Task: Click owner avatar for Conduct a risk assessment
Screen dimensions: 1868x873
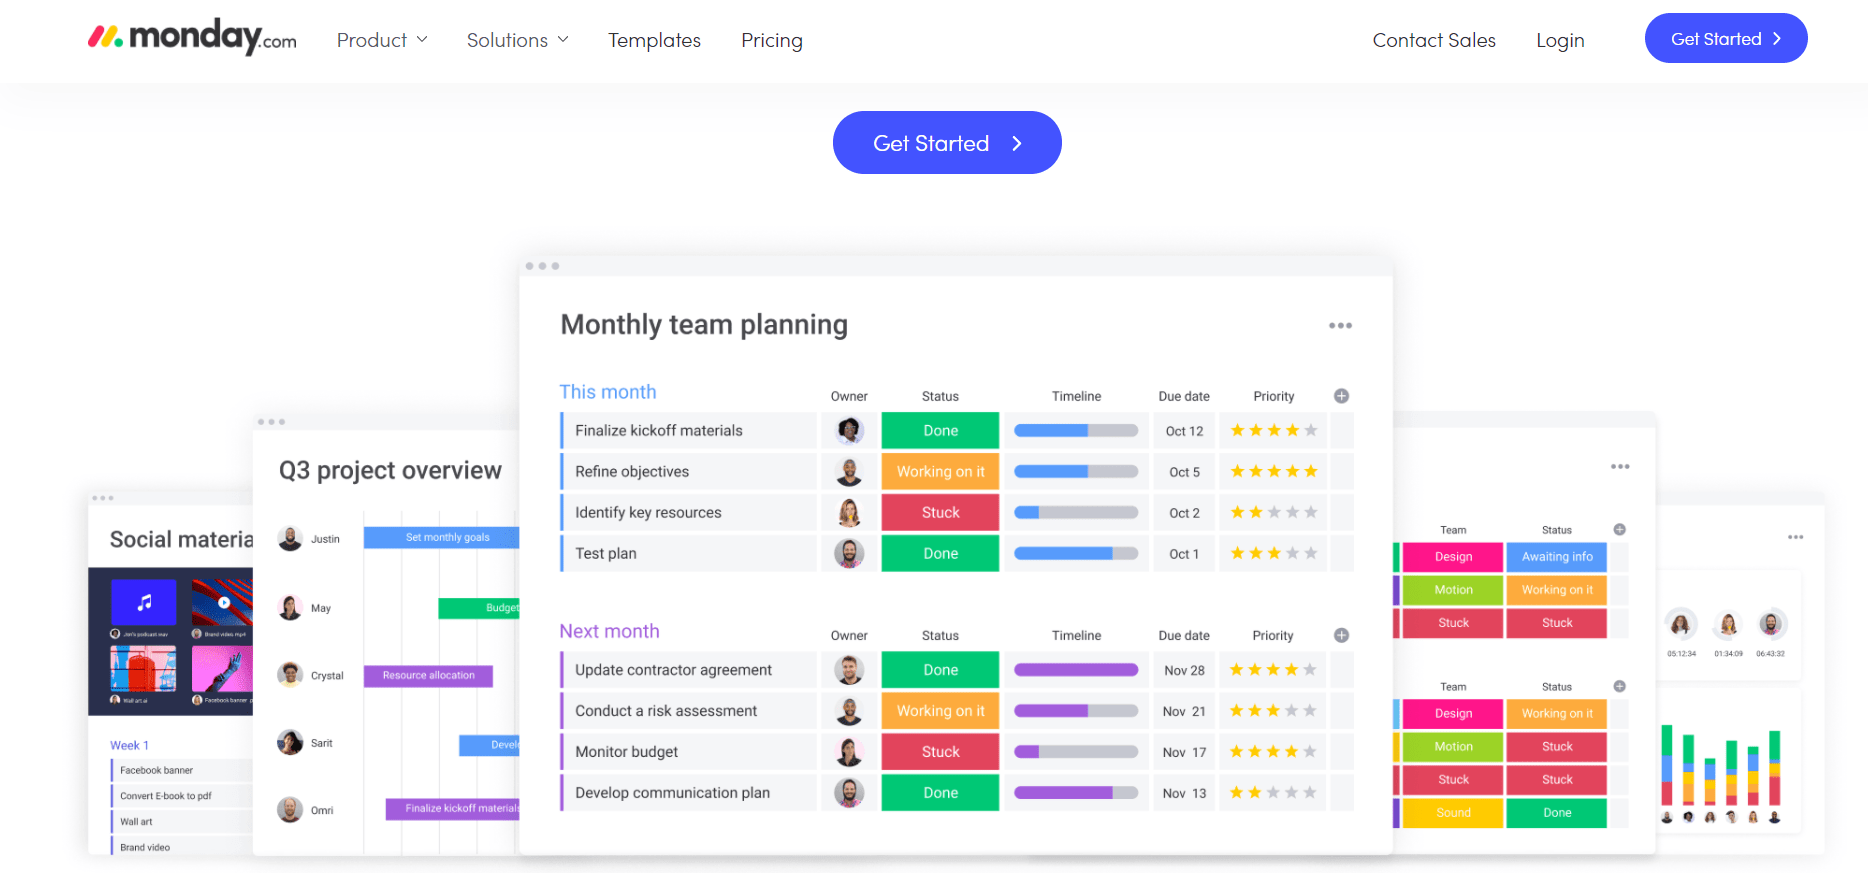Action: tap(849, 711)
